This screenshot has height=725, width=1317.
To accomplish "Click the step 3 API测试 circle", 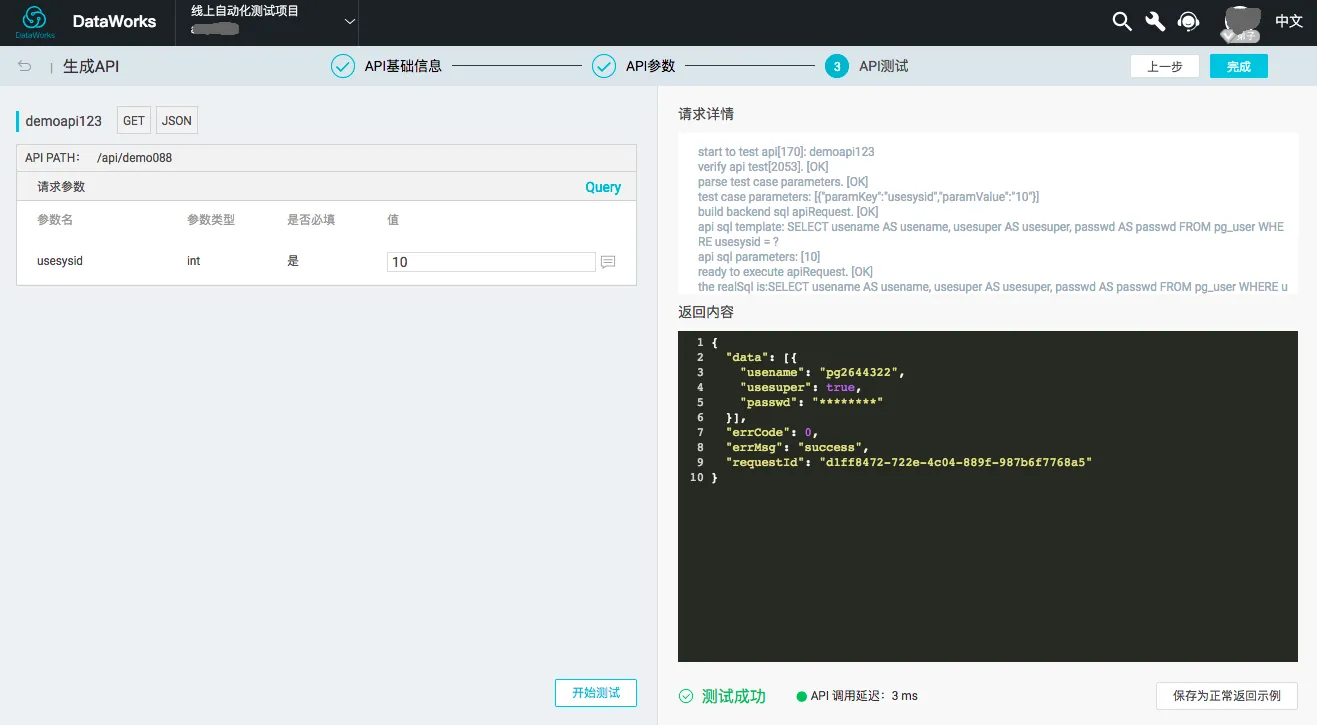I will tap(837, 66).
